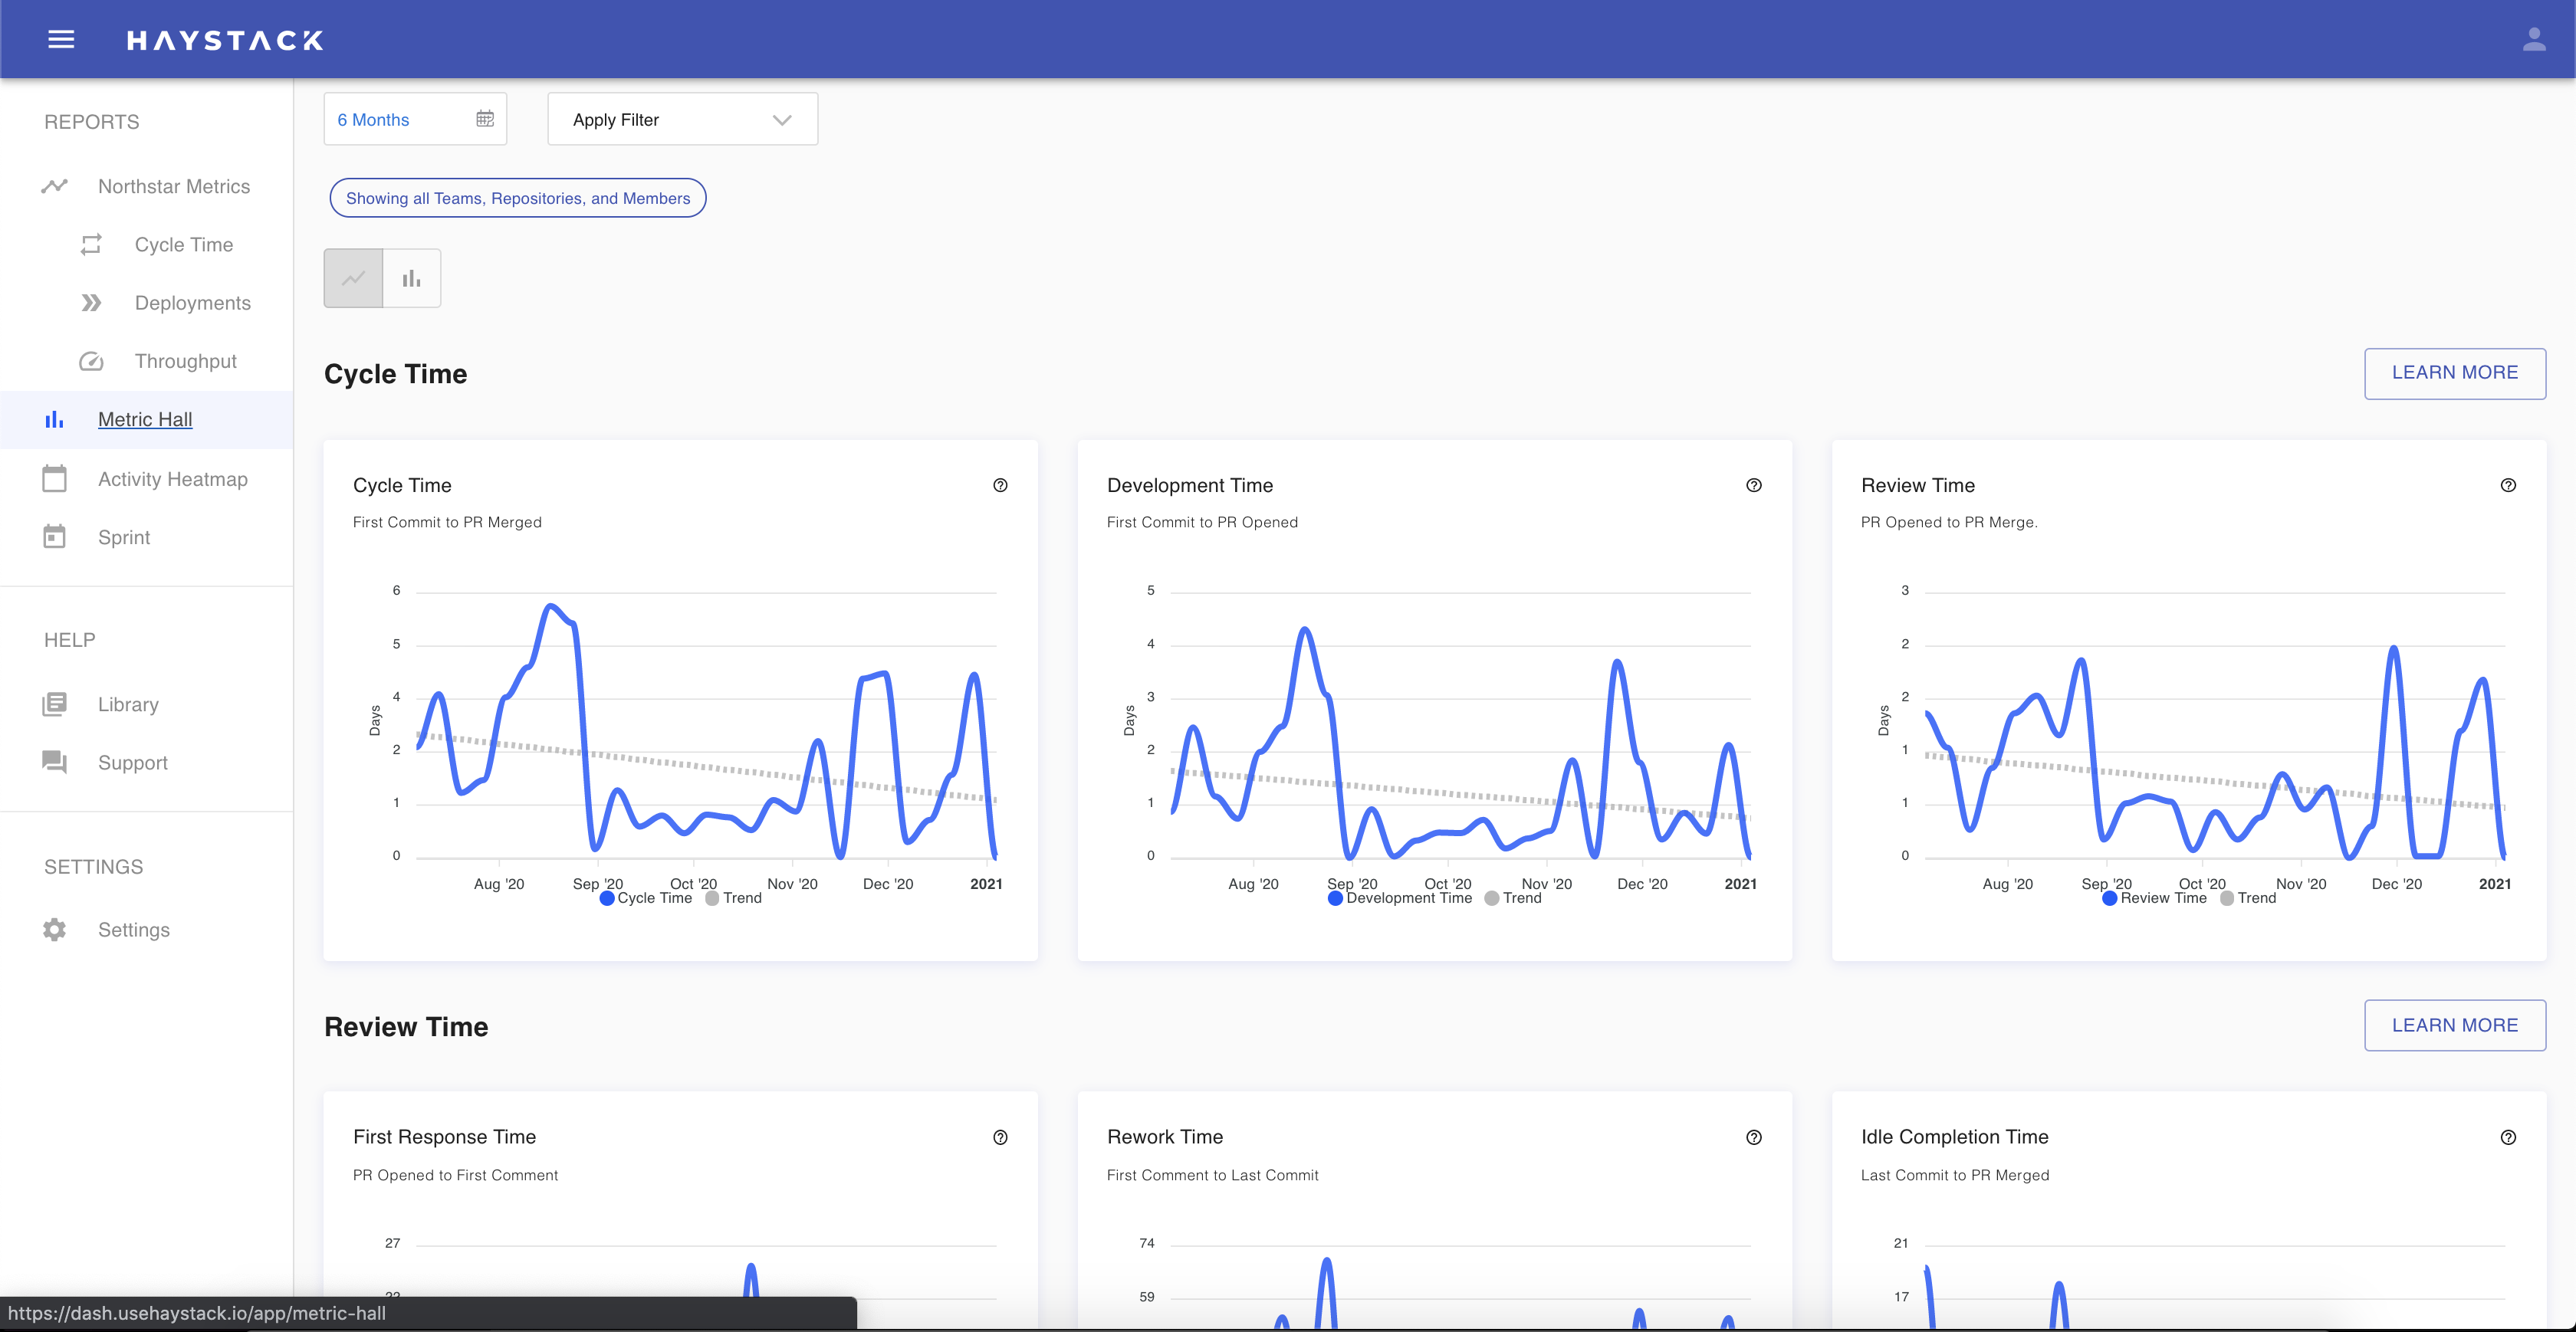This screenshot has height=1332, width=2576.
Task: Click Learn More for Cycle Time section
Action: coord(2454,373)
